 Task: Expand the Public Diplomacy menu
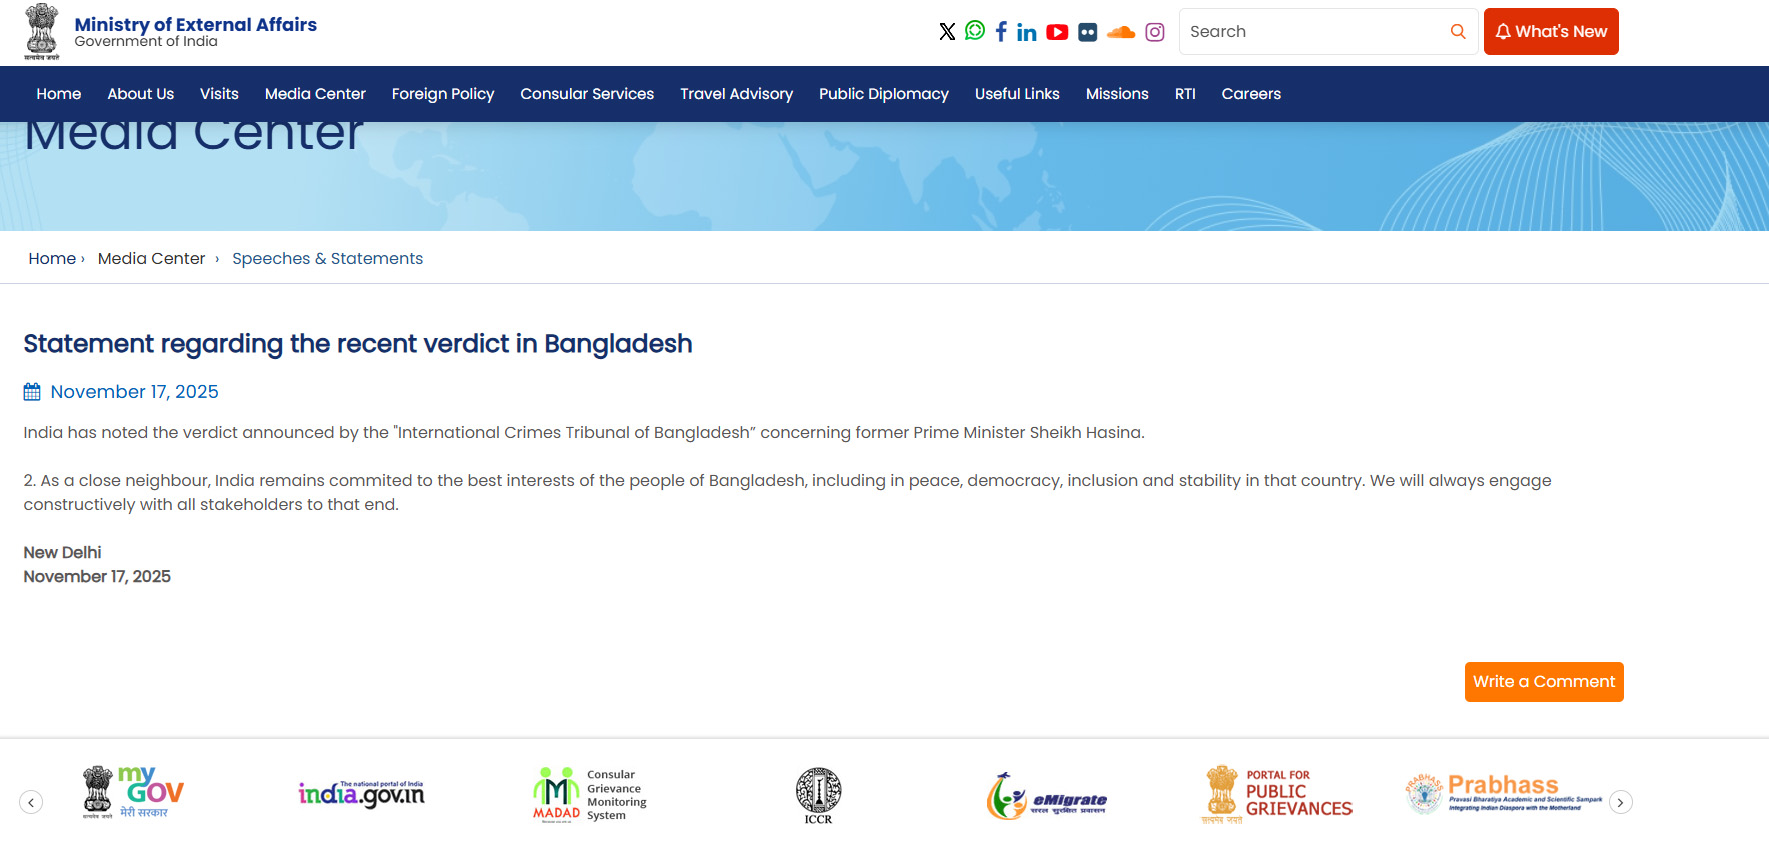[x=883, y=94]
